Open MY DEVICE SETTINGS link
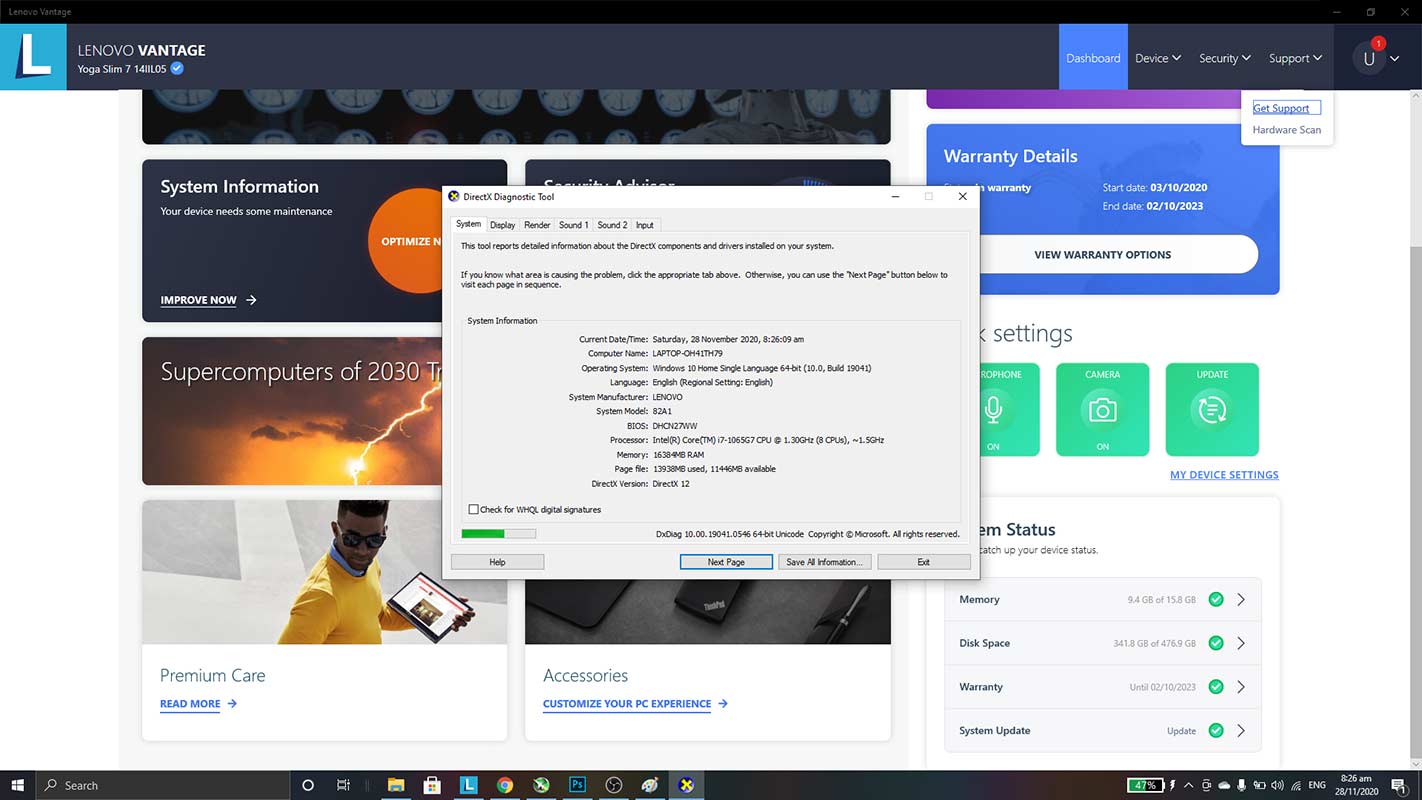 point(1224,475)
